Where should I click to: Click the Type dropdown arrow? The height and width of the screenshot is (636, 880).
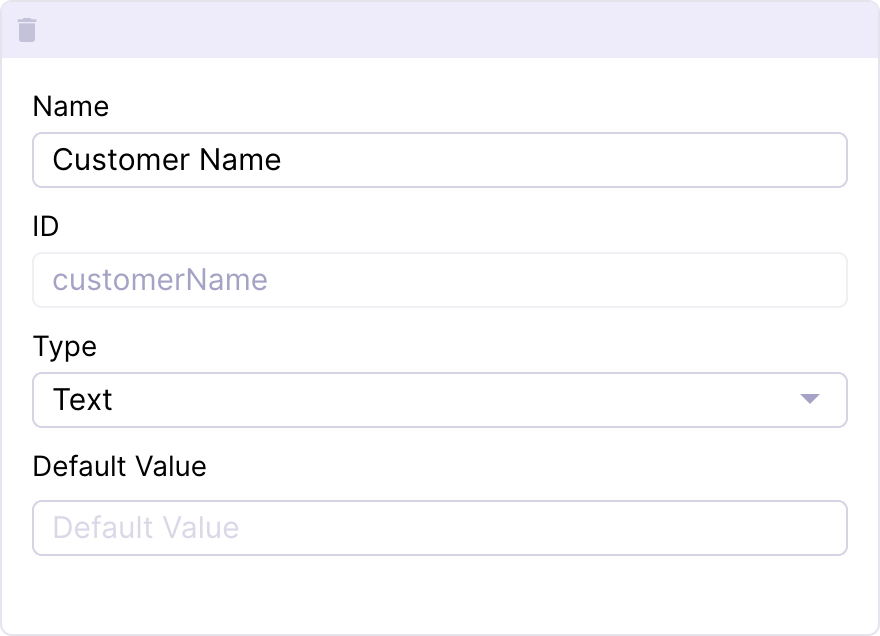[x=810, y=400]
